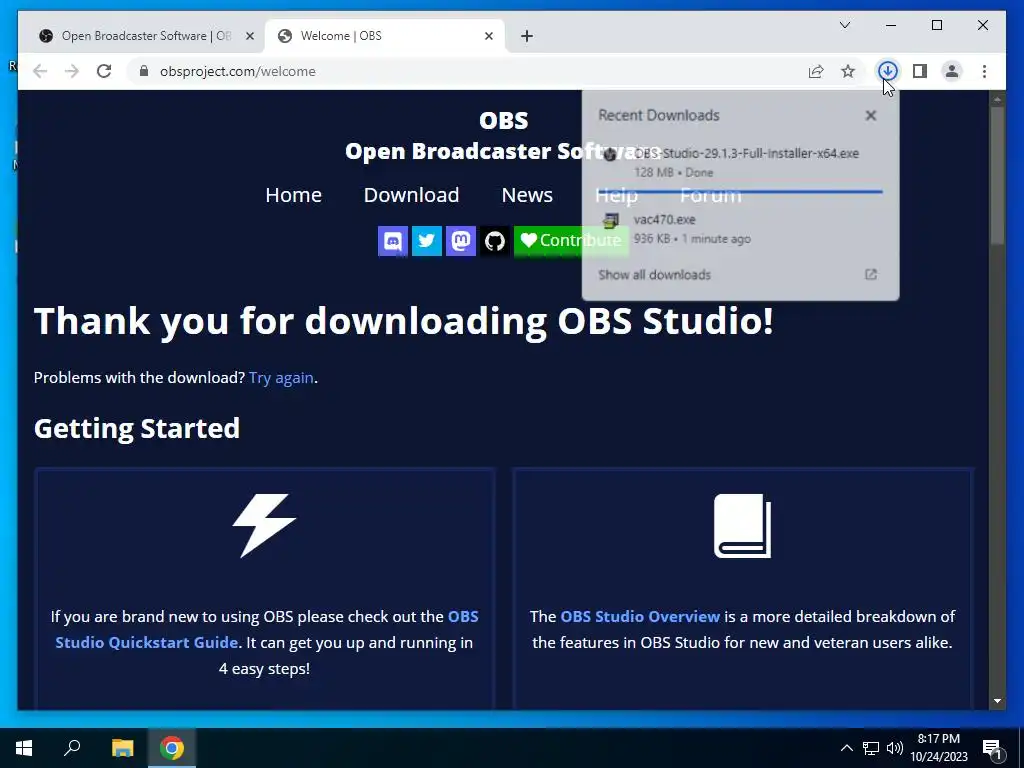Bookmark this page with the star icon
1024x768 pixels.
tap(848, 71)
